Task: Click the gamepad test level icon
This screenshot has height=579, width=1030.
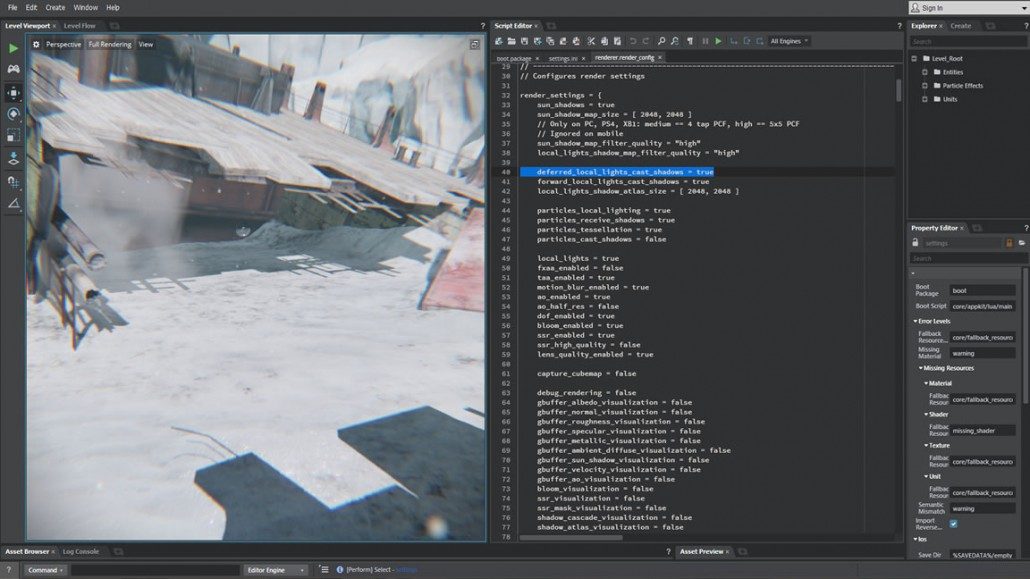Action: (13, 69)
